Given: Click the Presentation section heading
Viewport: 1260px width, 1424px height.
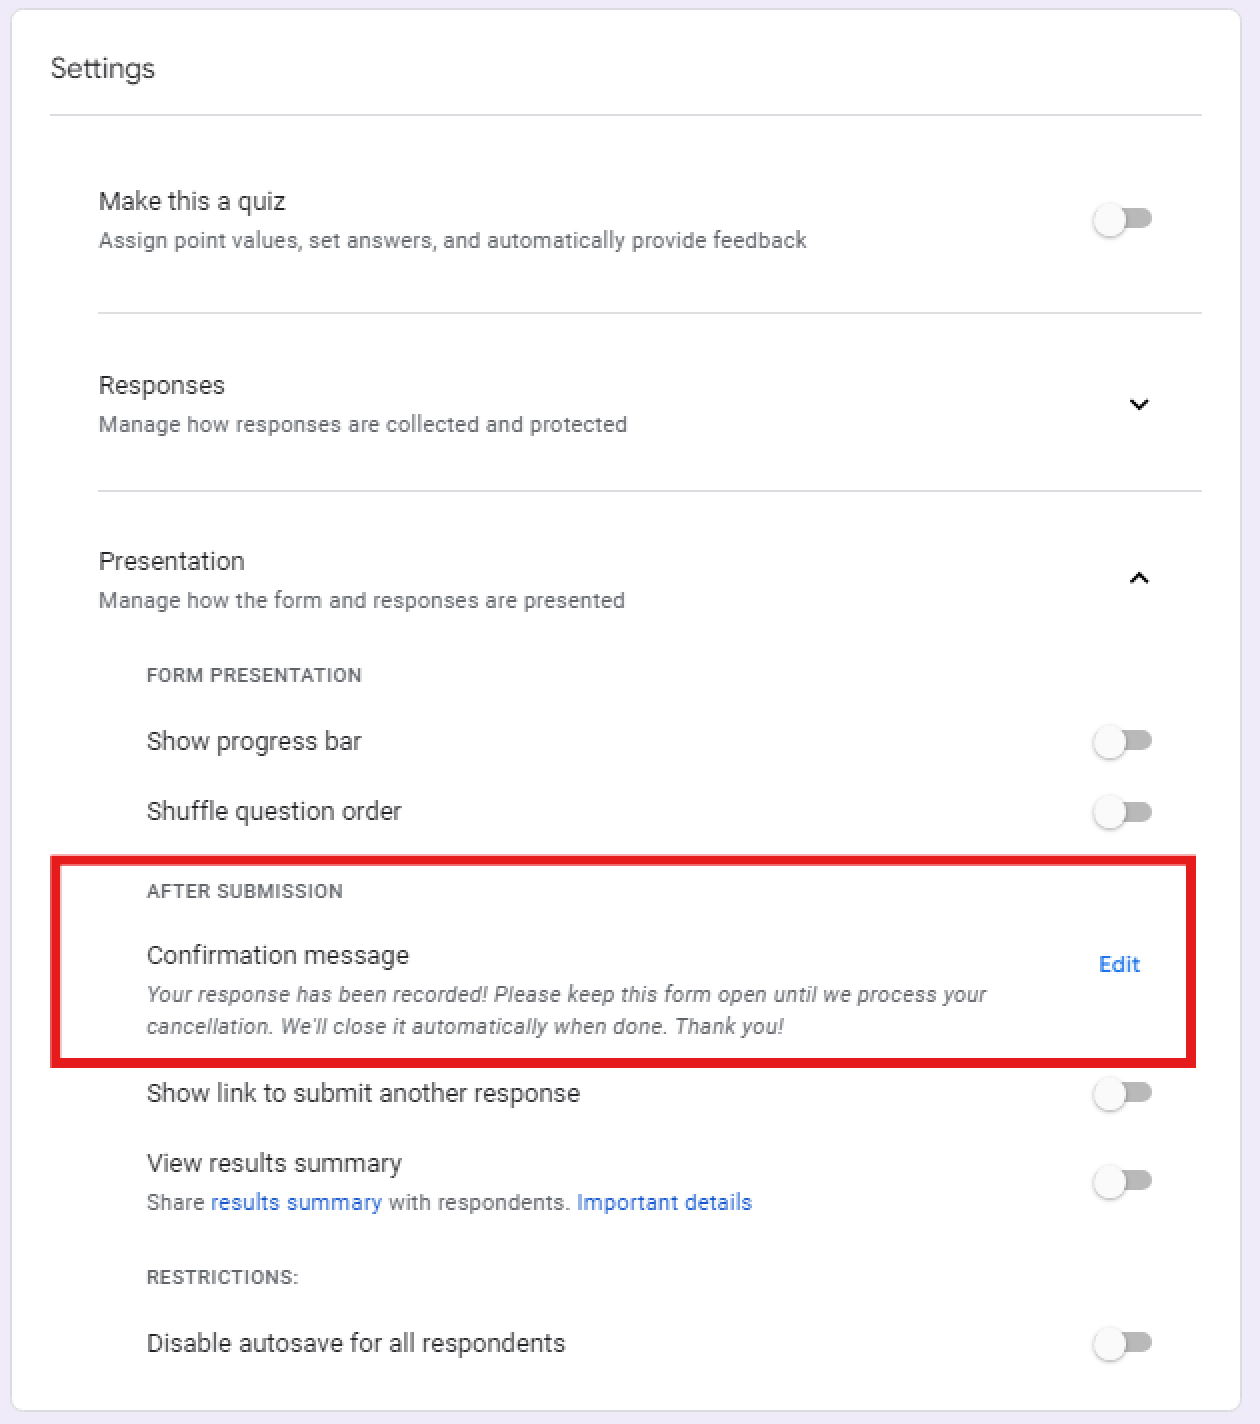Looking at the screenshot, I should 172,561.
